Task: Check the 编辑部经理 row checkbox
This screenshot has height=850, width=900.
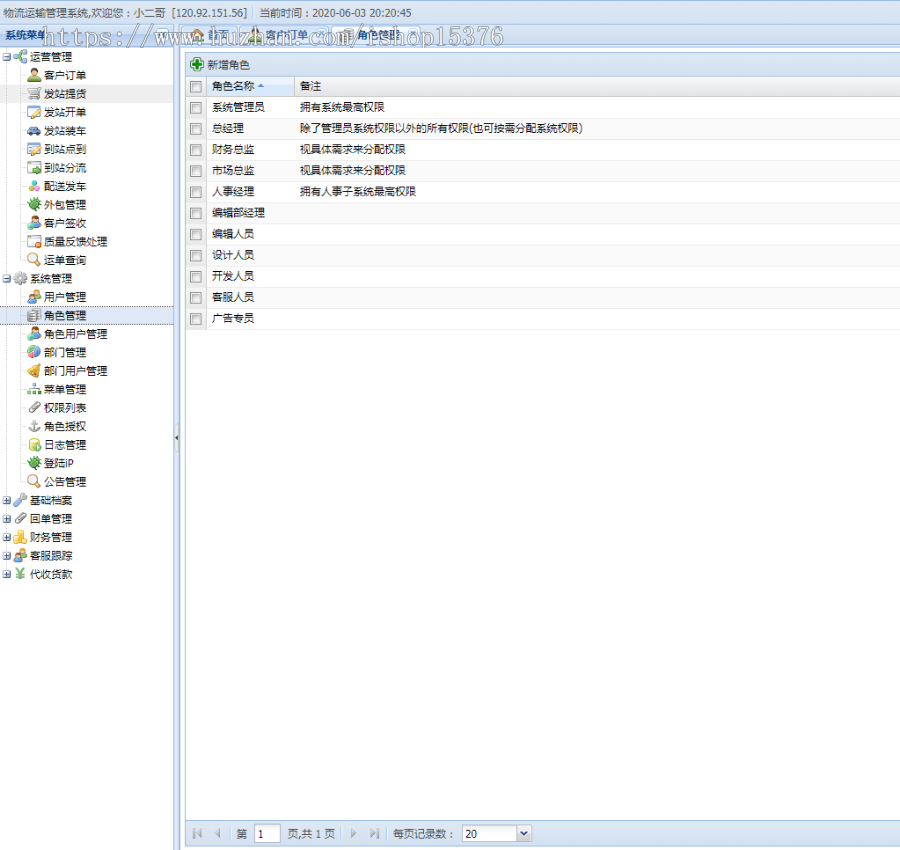Action: 196,214
